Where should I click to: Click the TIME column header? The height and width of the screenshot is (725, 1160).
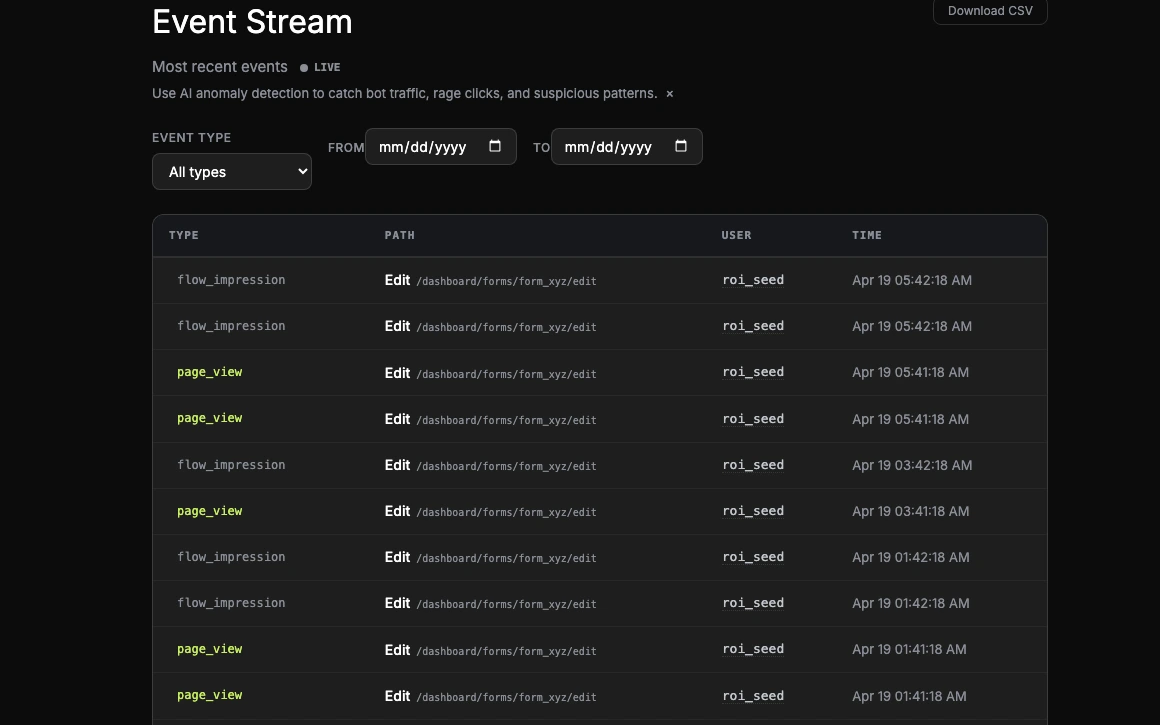866,235
